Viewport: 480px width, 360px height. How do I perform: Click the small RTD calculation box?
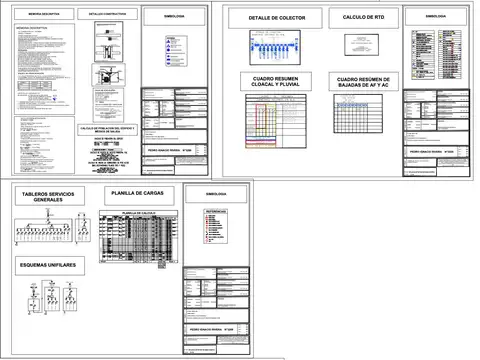361,45
